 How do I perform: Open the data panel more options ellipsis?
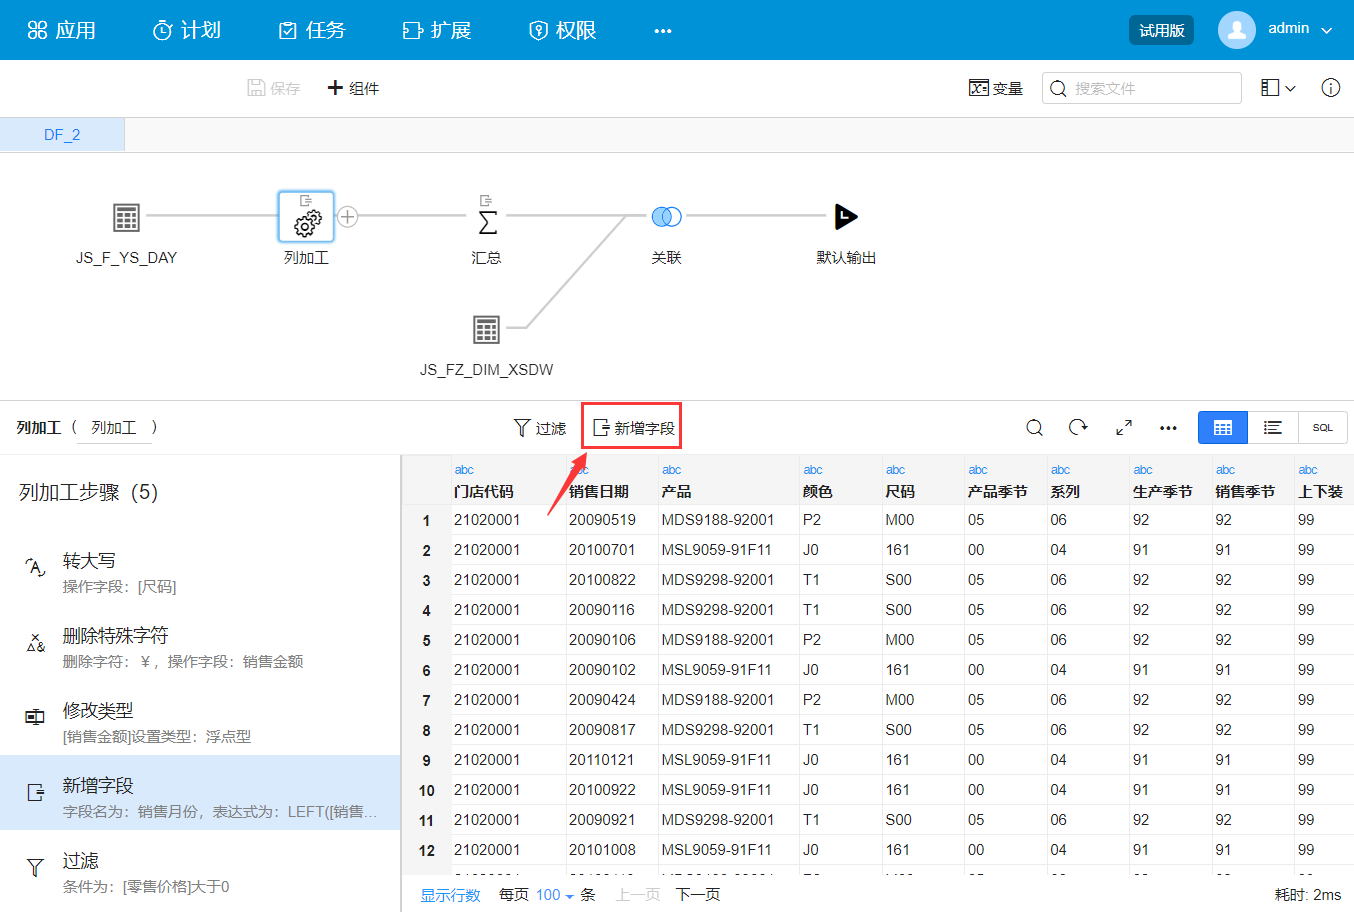[1168, 428]
